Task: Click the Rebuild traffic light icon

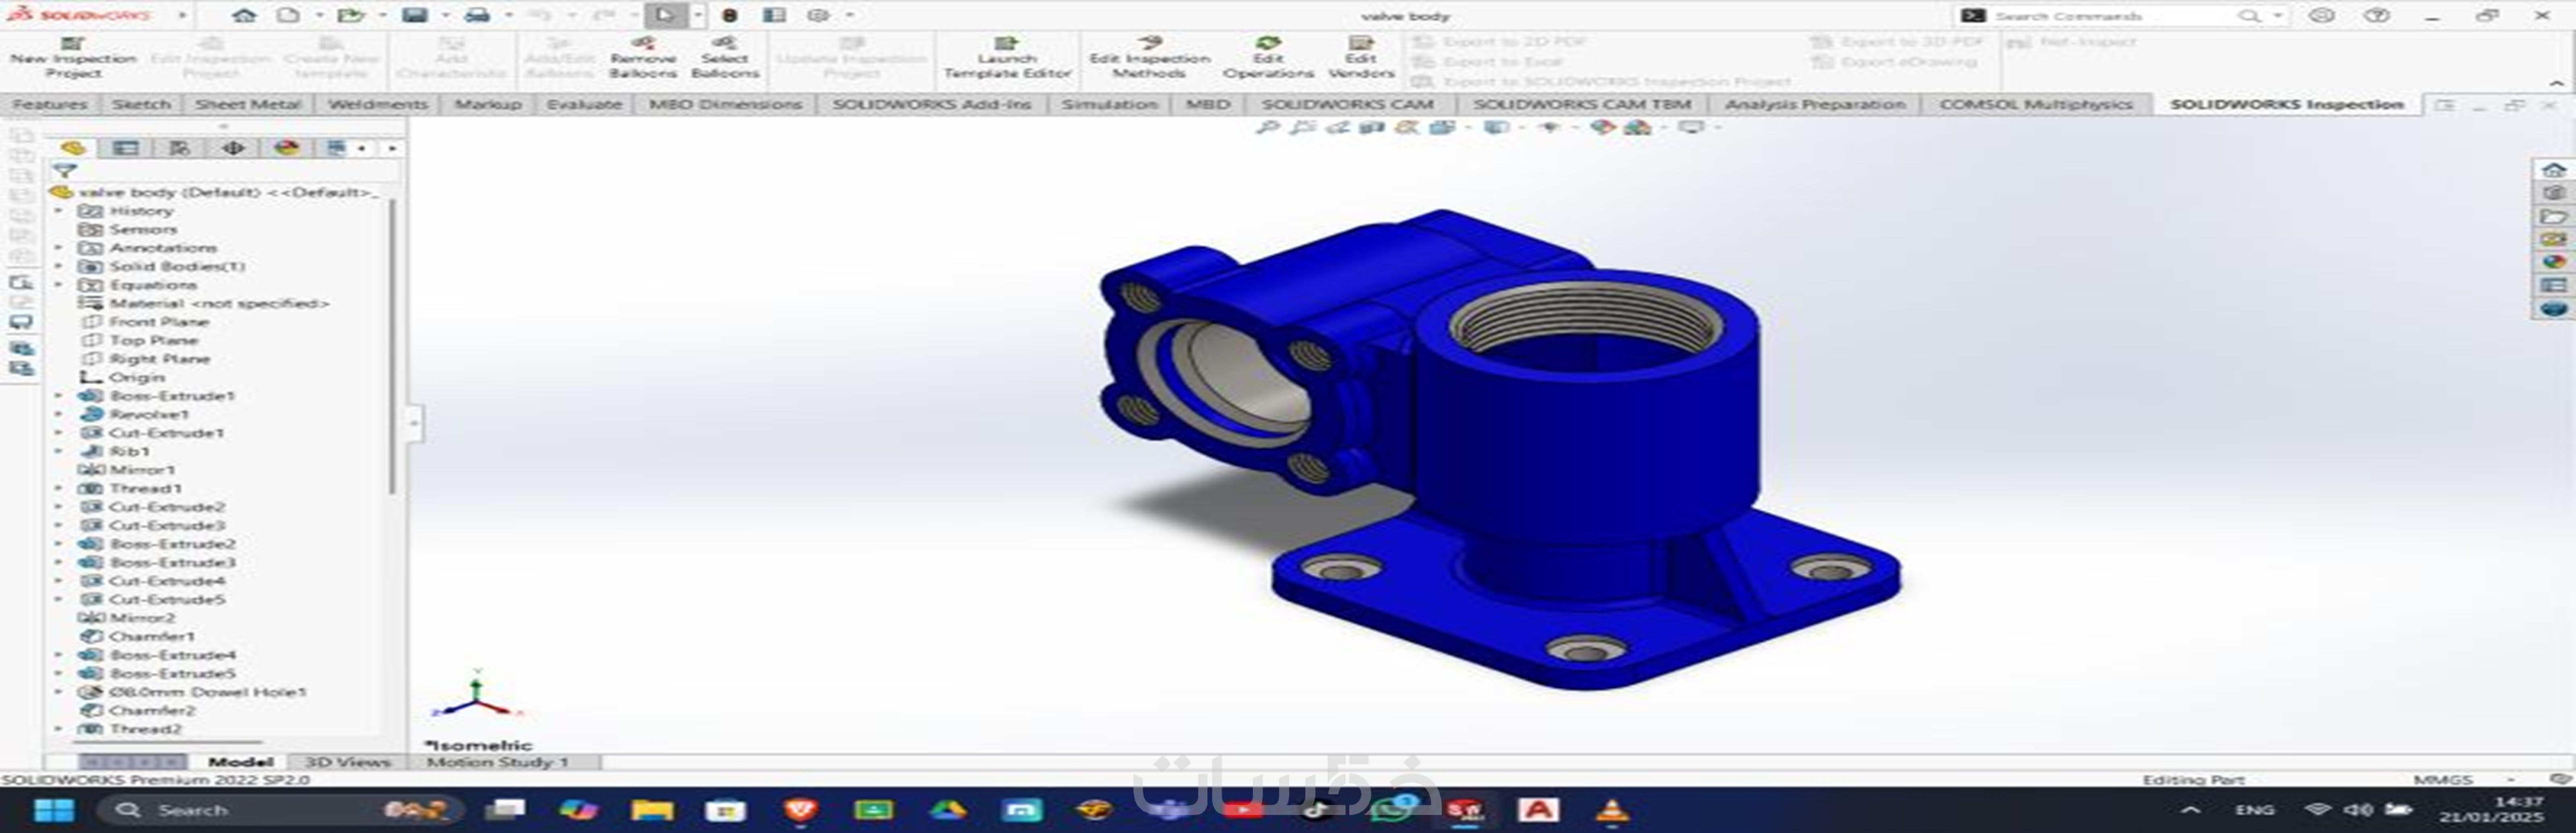Action: (730, 15)
